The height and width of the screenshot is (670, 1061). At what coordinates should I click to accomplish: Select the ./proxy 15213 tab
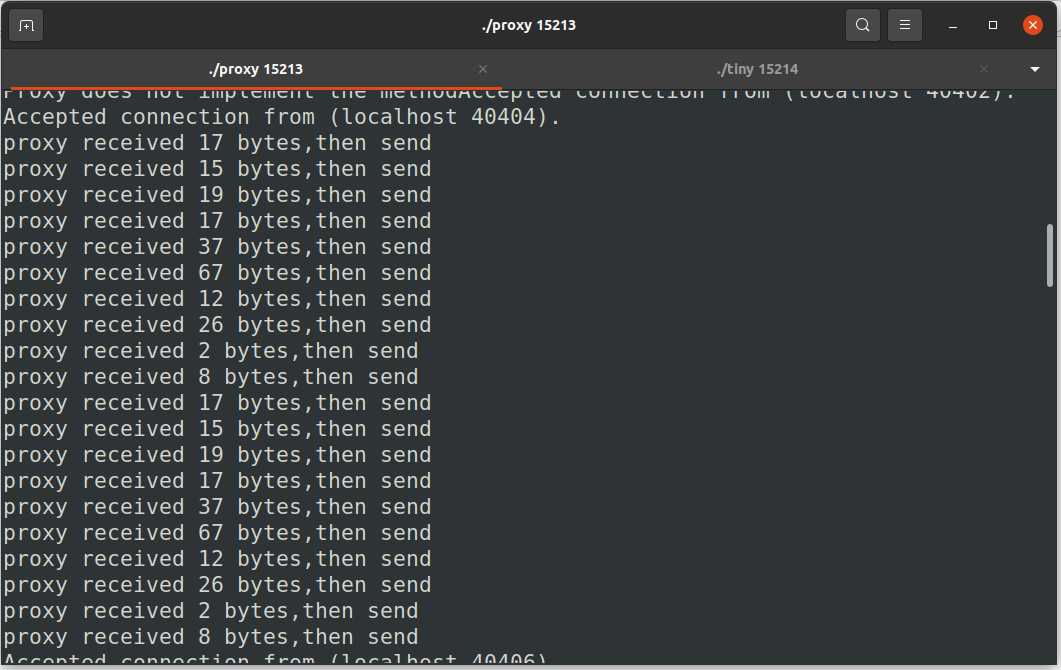click(255, 69)
